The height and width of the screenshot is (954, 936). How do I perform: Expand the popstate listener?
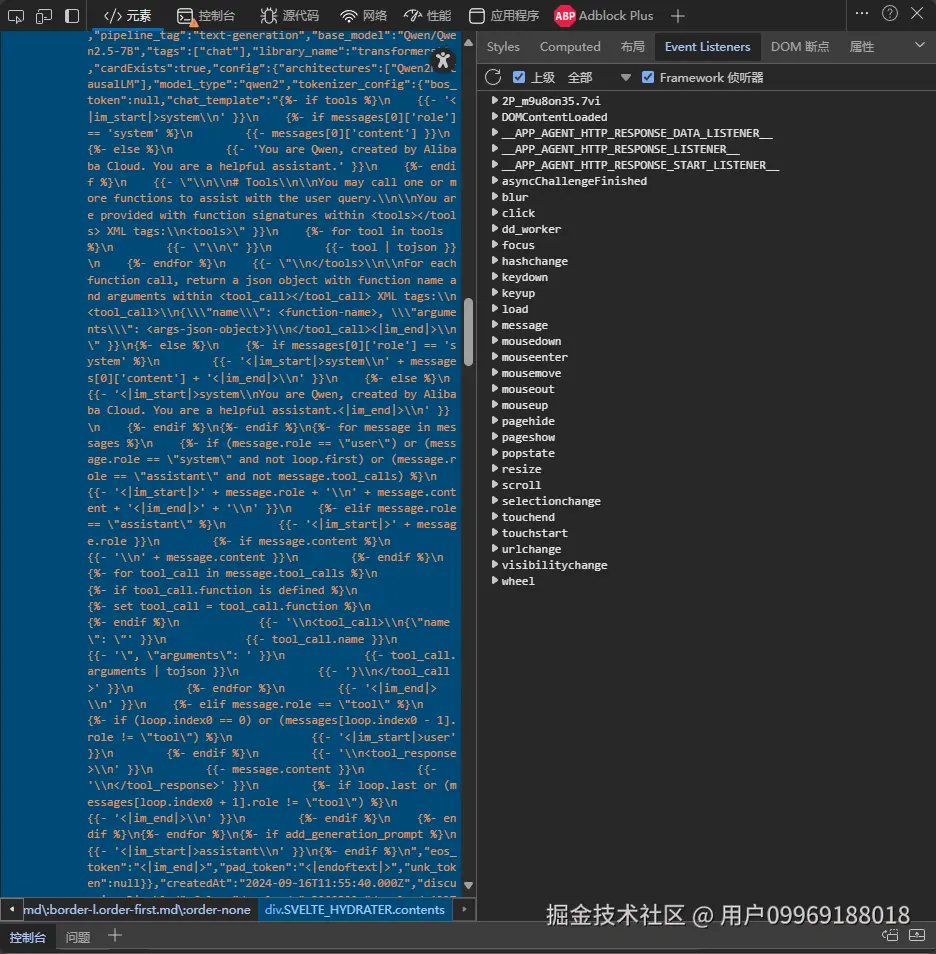click(495, 452)
